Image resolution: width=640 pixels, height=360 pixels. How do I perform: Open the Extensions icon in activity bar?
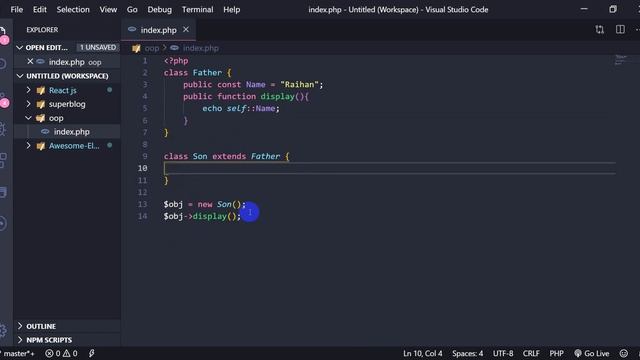[3, 160]
